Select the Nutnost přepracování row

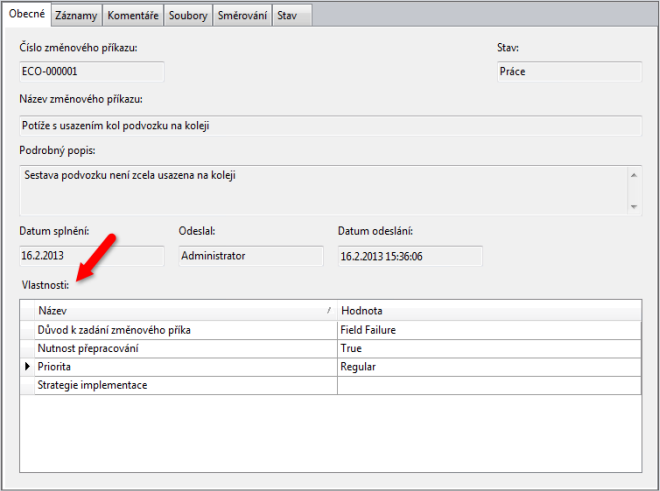330,349
